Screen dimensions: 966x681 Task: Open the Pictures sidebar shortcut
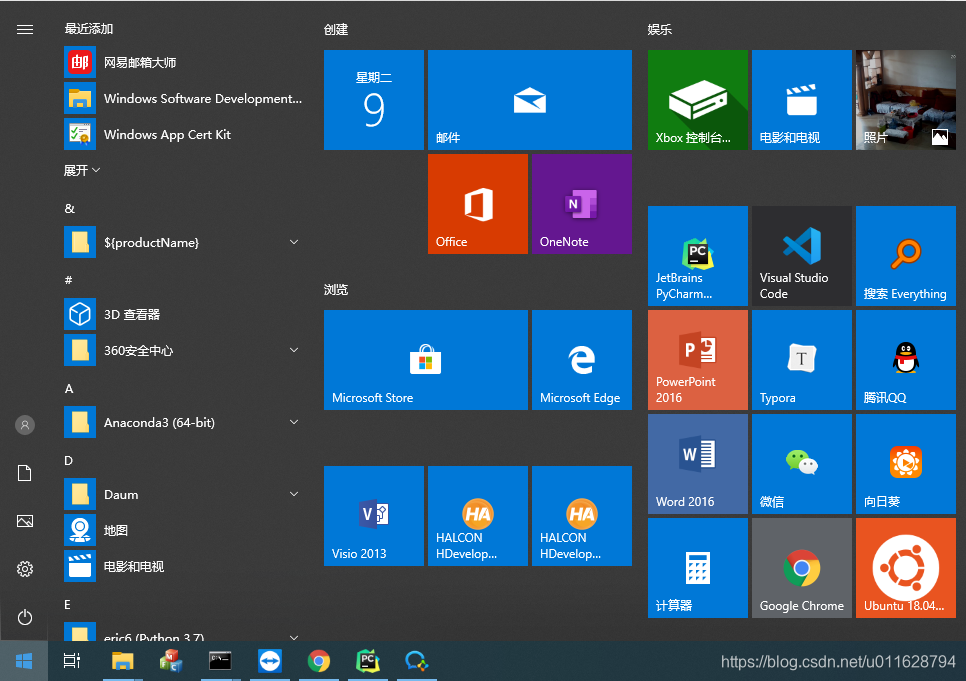click(x=25, y=521)
